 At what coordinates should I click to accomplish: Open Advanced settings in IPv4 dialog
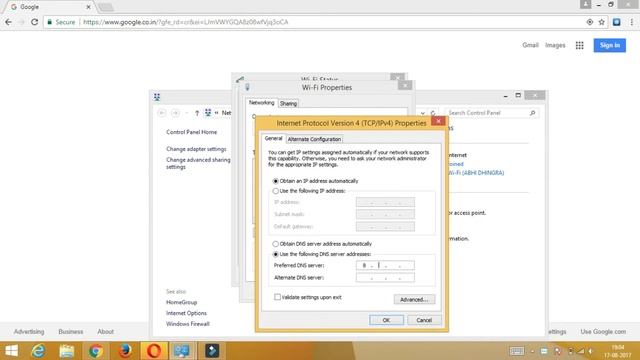point(414,300)
